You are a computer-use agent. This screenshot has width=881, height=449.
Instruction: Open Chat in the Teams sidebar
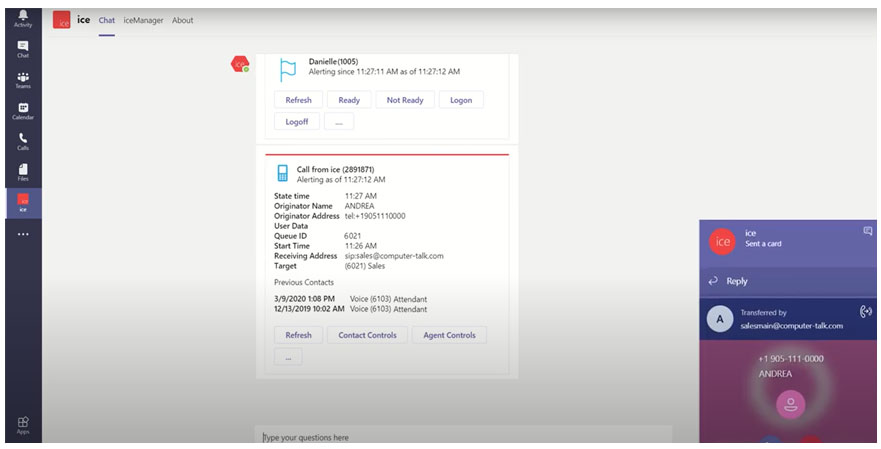[x=23, y=49]
